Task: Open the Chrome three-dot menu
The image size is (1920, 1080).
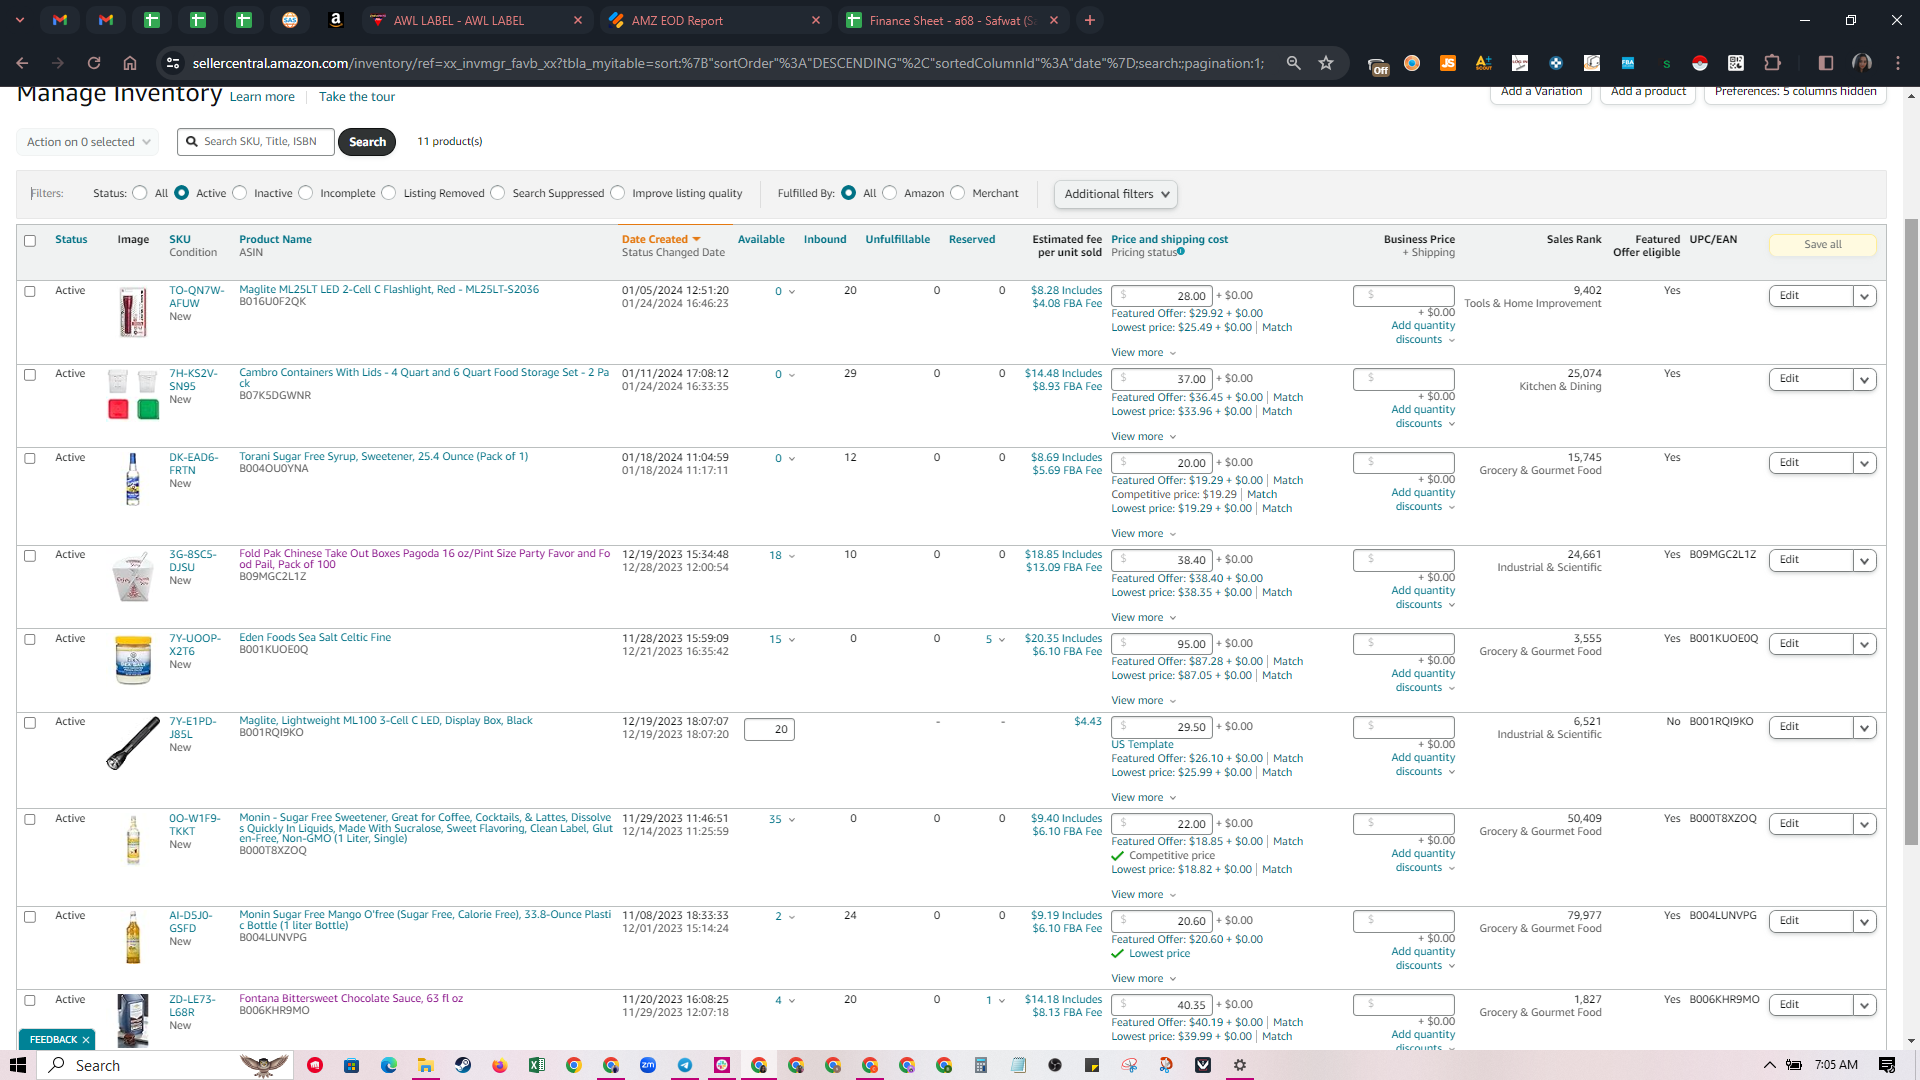Action: coord(1898,63)
